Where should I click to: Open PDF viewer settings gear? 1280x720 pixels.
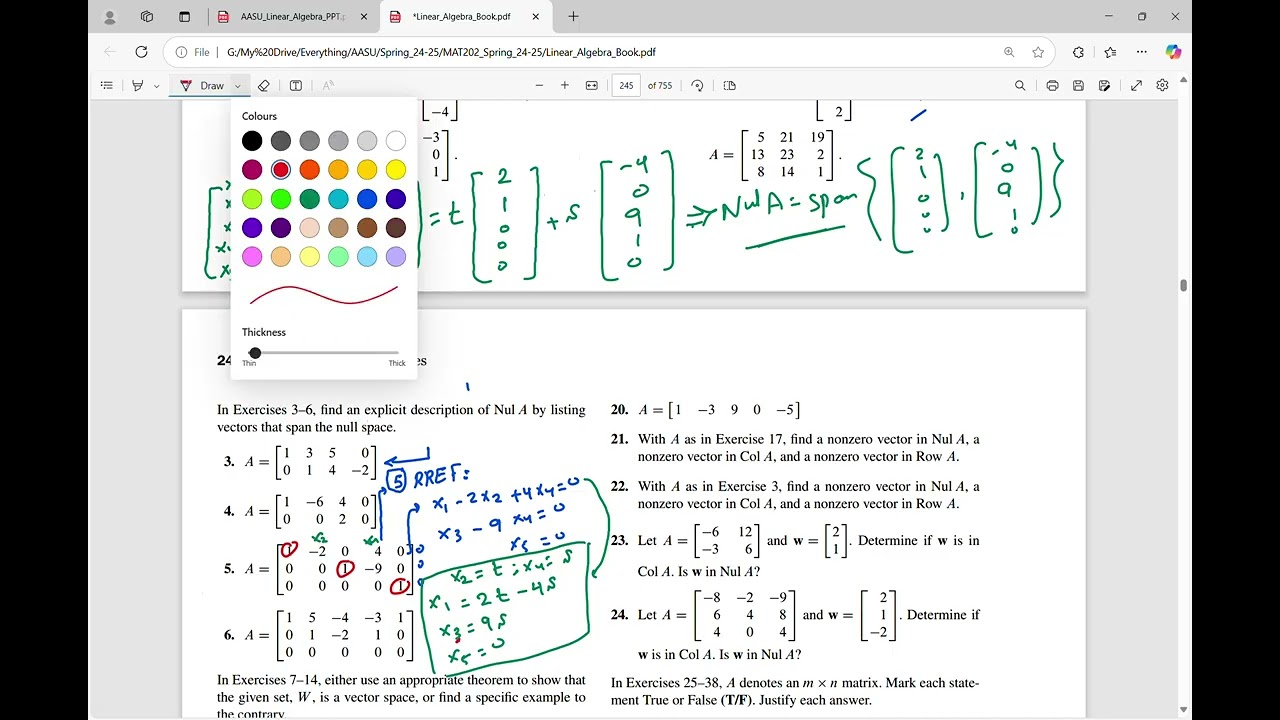[x=1162, y=86]
